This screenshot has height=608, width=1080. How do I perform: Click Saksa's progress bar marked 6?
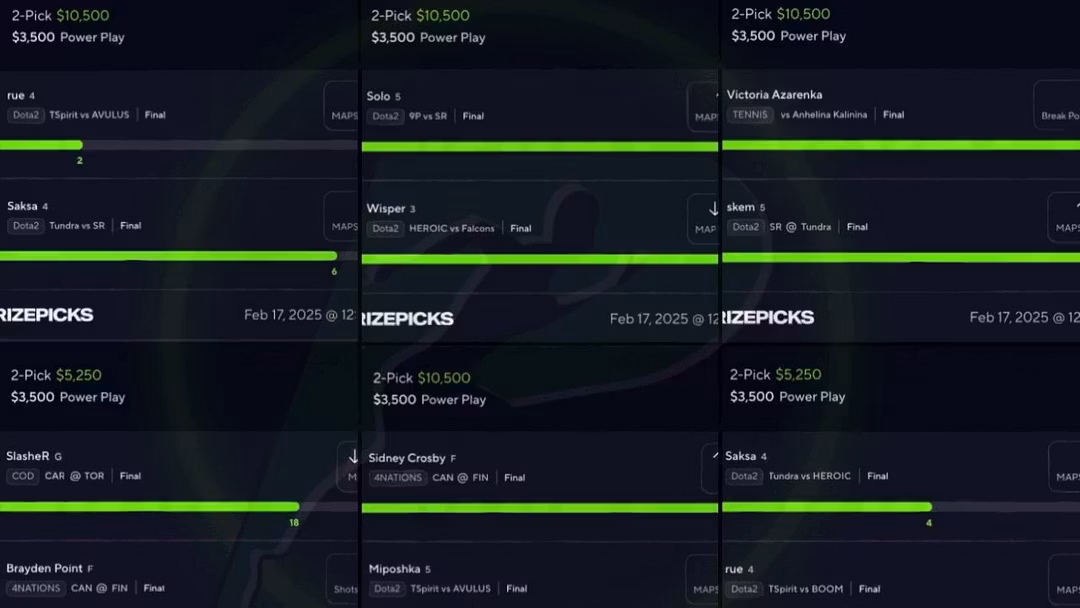(x=179, y=255)
